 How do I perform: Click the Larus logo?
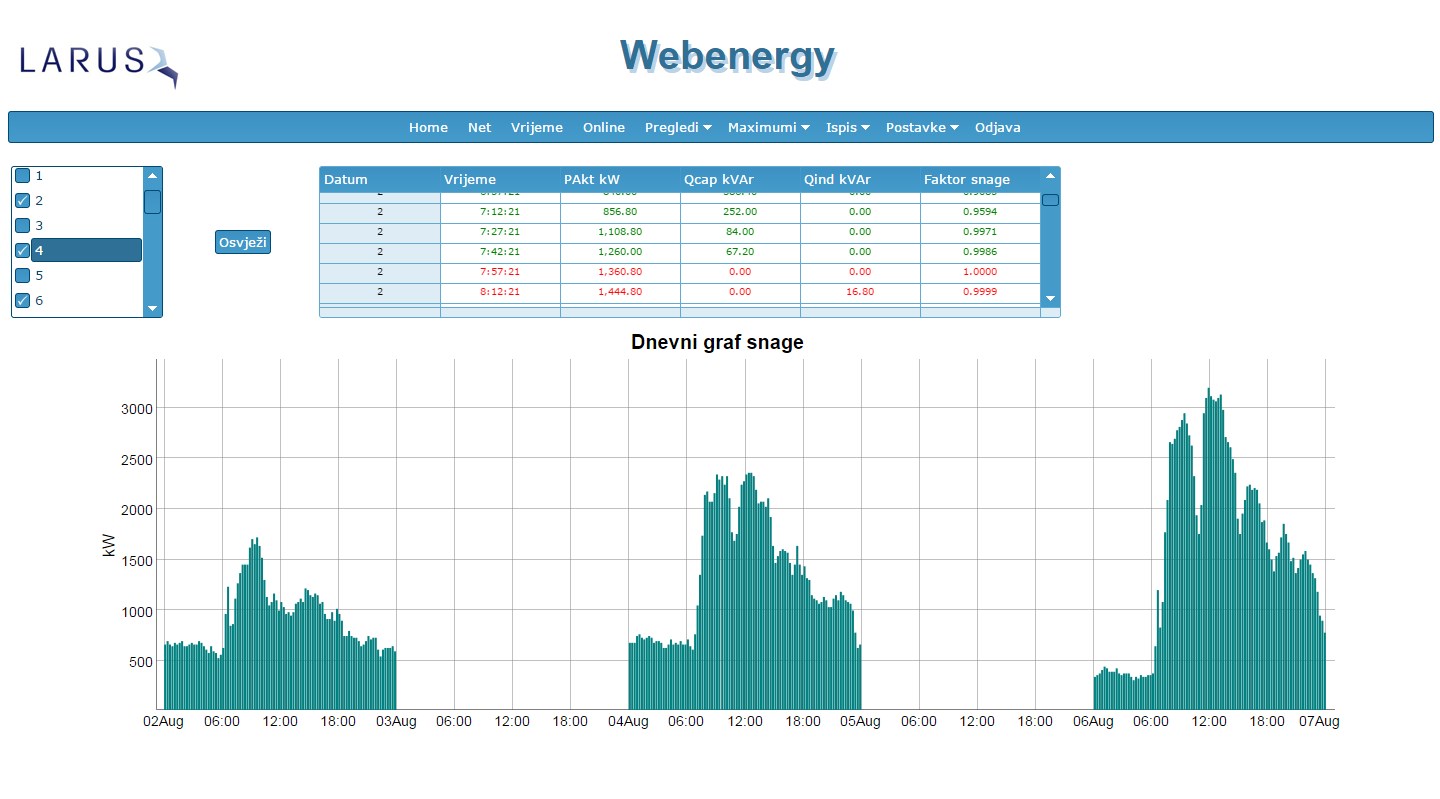pos(98,64)
